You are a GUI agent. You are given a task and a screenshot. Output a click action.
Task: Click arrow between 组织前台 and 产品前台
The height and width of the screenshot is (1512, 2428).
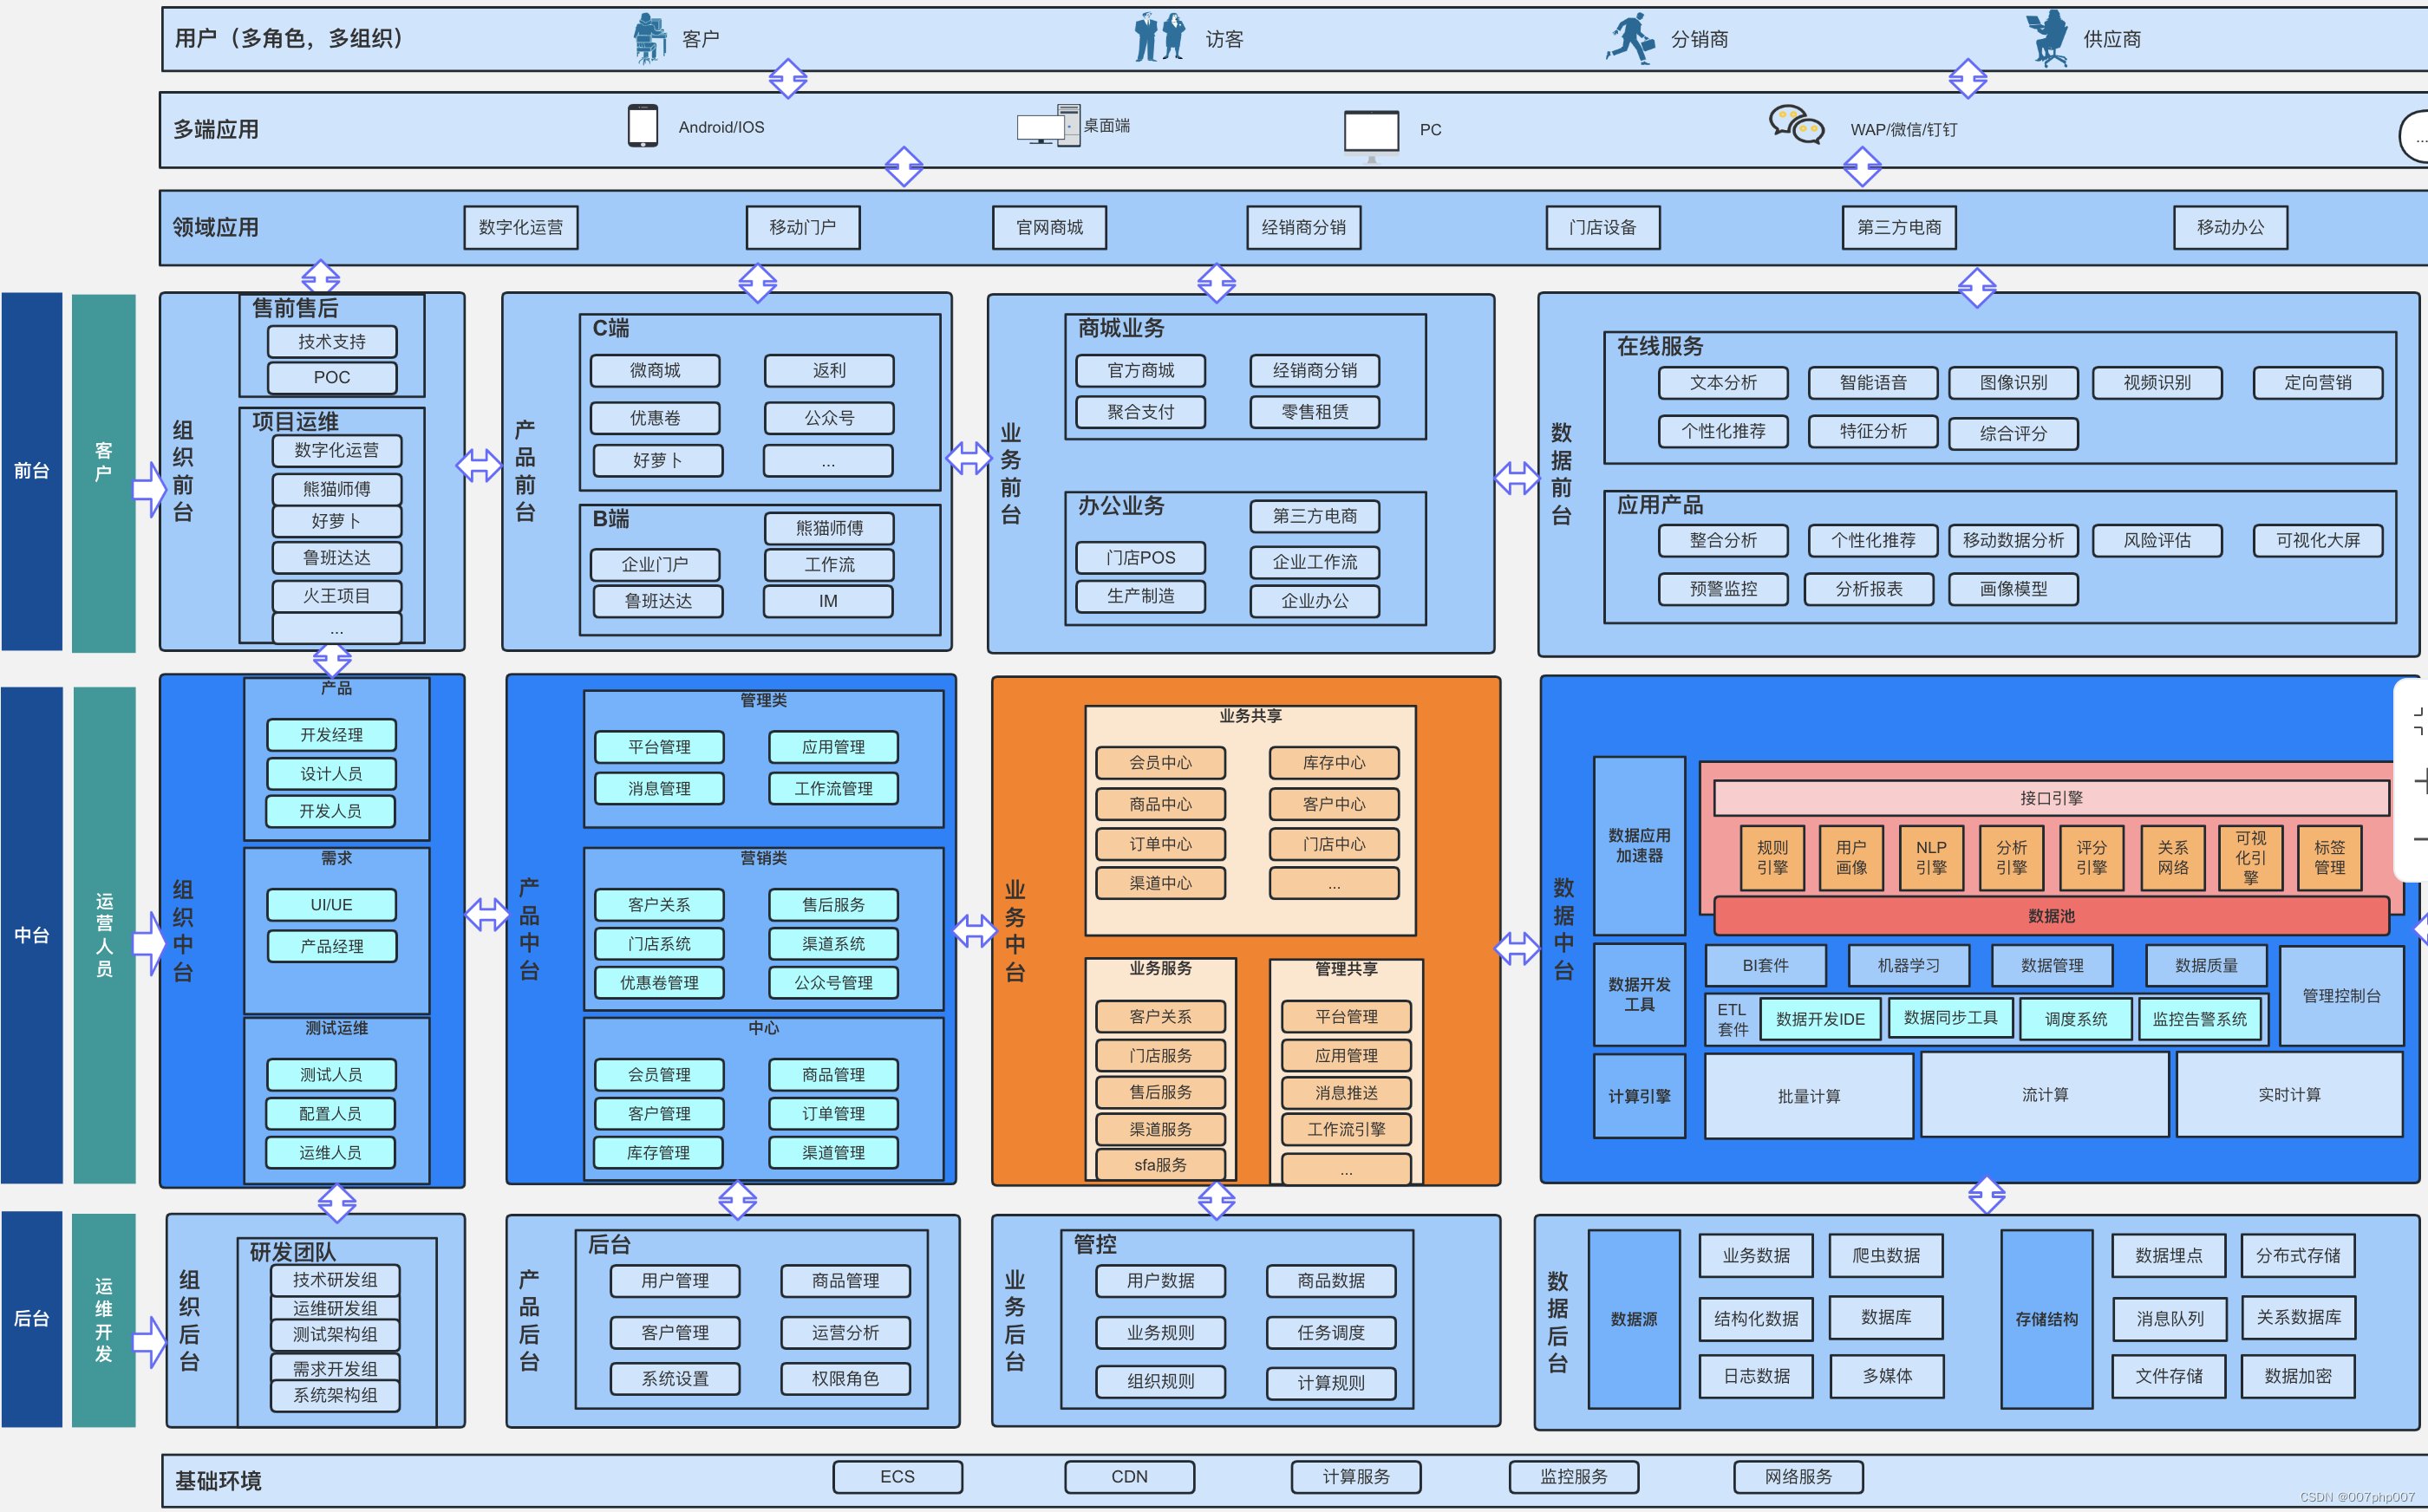479,465
